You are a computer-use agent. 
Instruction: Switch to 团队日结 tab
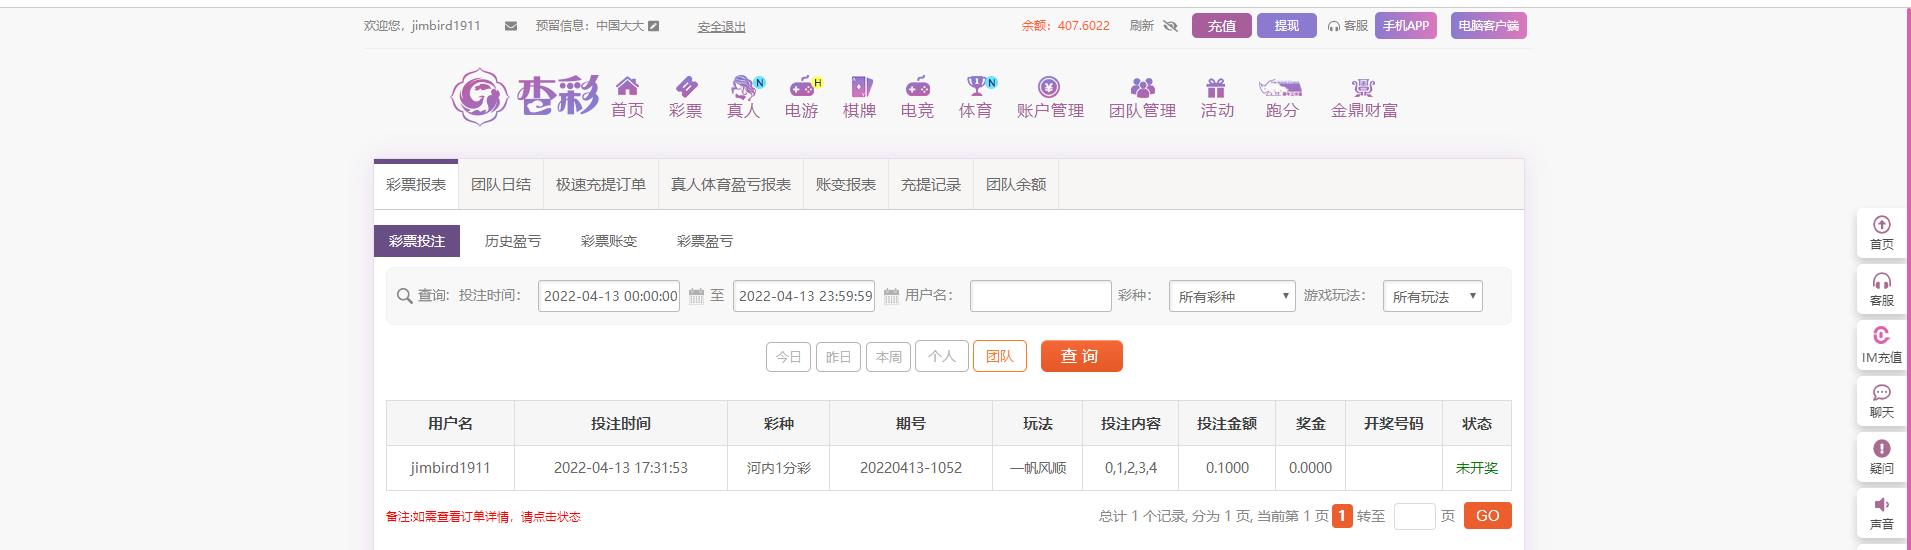point(501,185)
